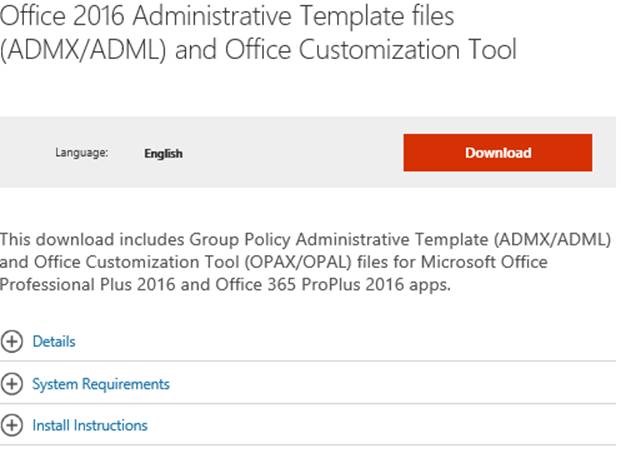Click the description paragraph starting 'This download includes'
Screen dimensions: 621x453
pos(305,262)
